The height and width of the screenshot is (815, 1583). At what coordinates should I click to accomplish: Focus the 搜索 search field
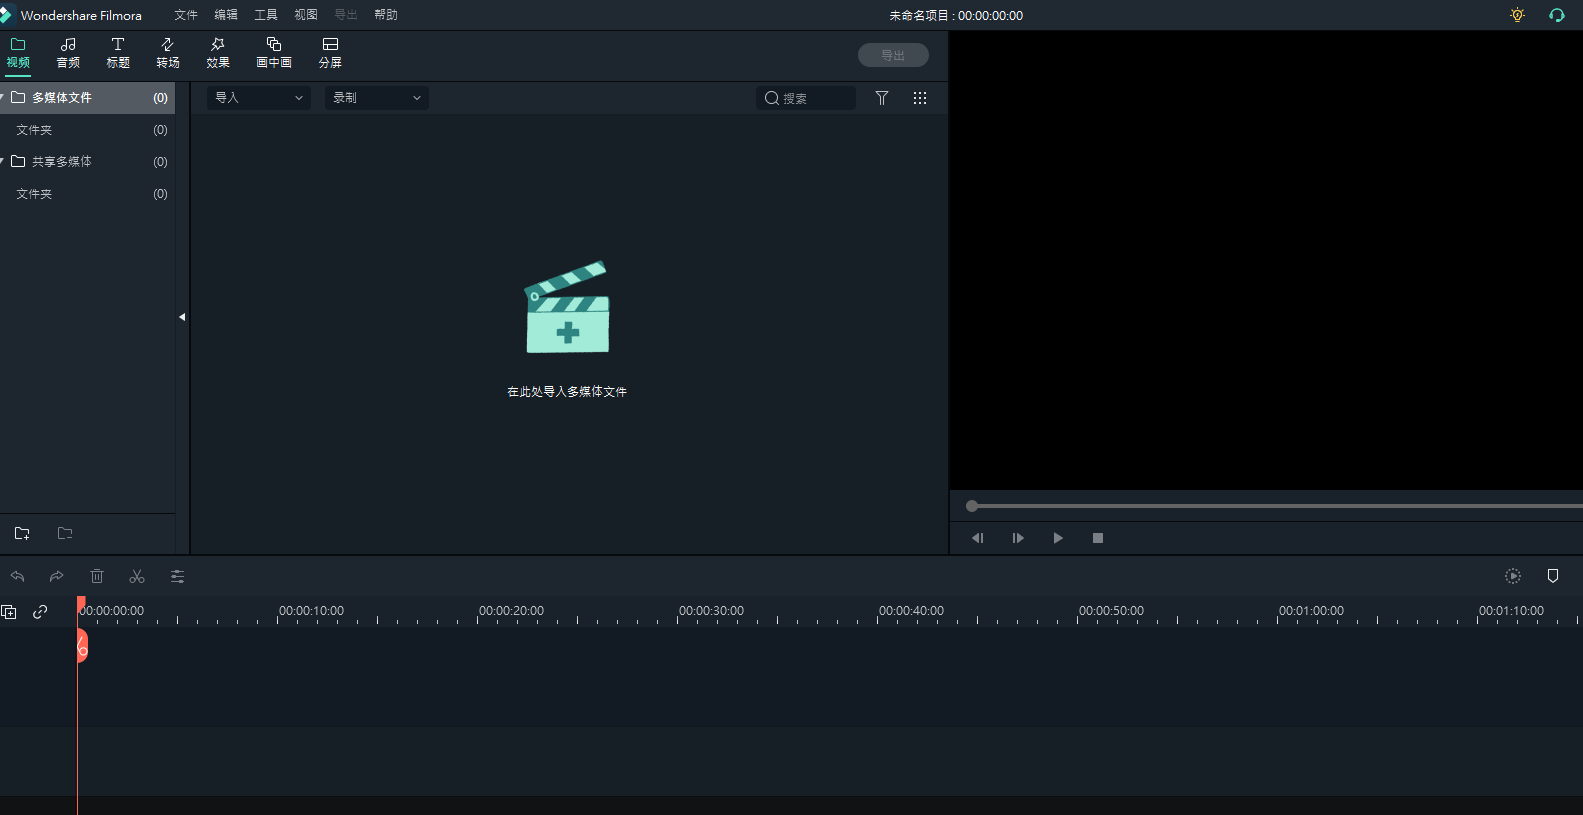click(806, 98)
